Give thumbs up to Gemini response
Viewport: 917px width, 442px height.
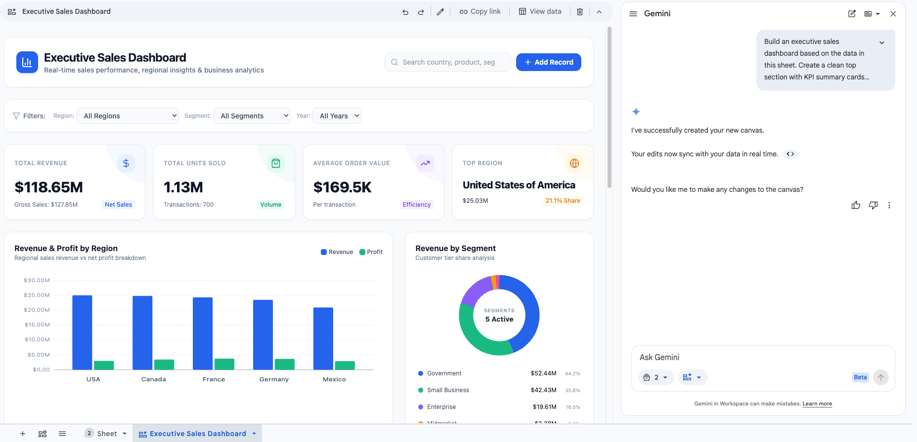(x=856, y=205)
